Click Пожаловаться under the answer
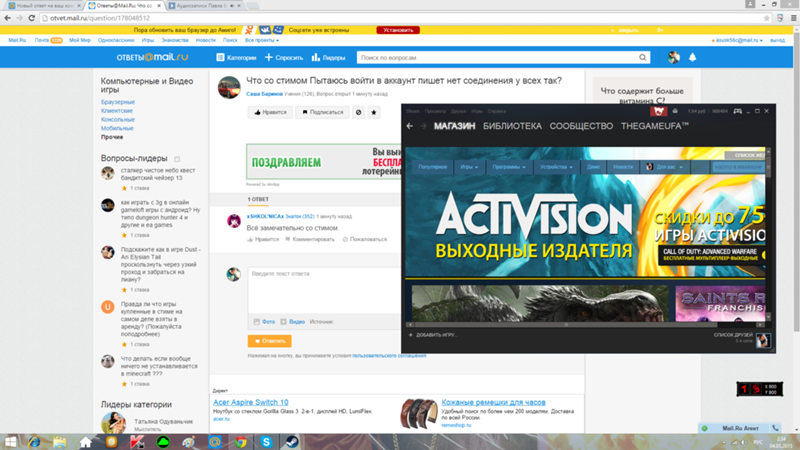This screenshot has width=800, height=450. (x=365, y=239)
